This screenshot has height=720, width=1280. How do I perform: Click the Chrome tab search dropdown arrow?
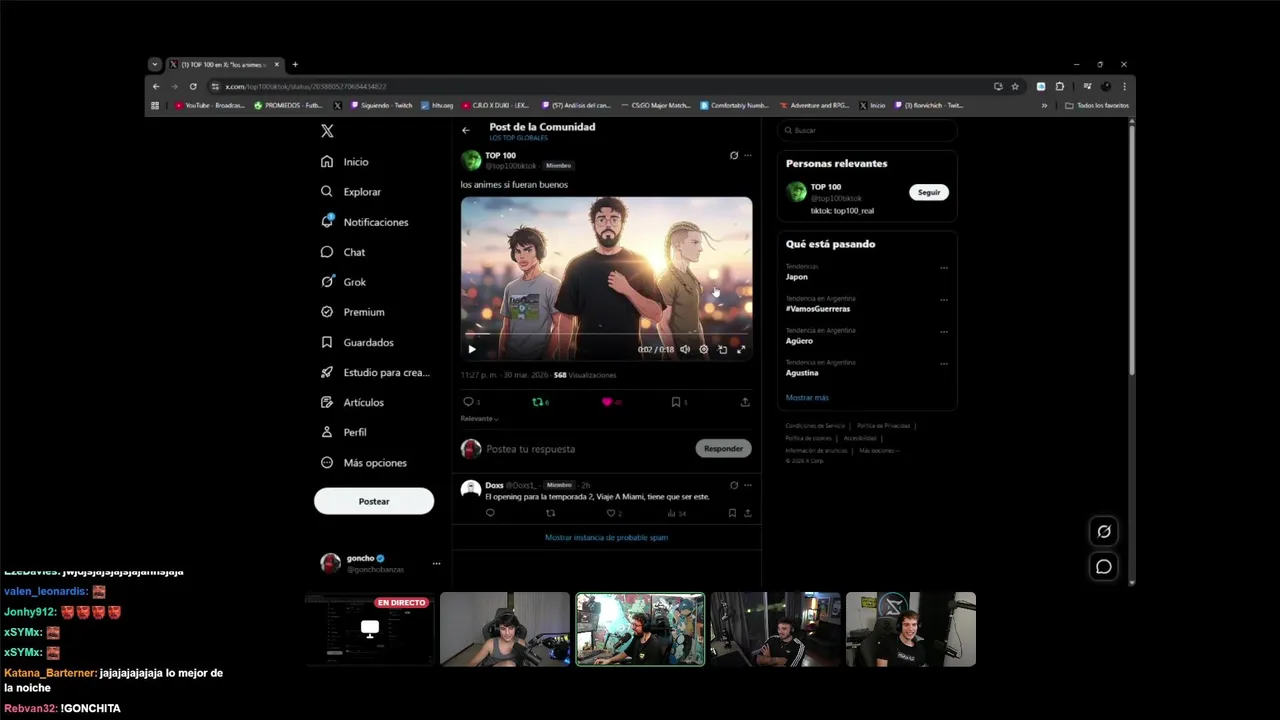[x=154, y=64]
